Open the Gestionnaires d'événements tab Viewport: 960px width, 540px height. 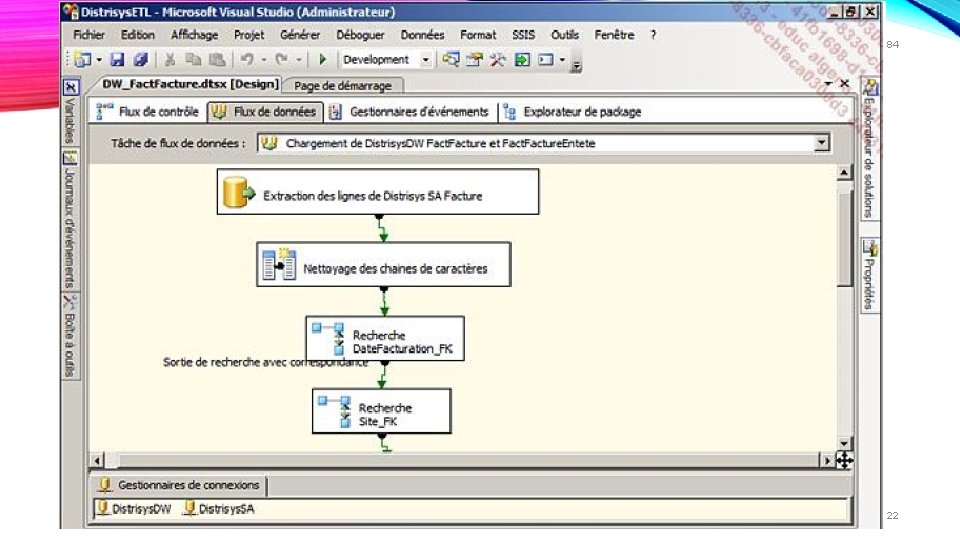pyautogui.click(x=409, y=112)
